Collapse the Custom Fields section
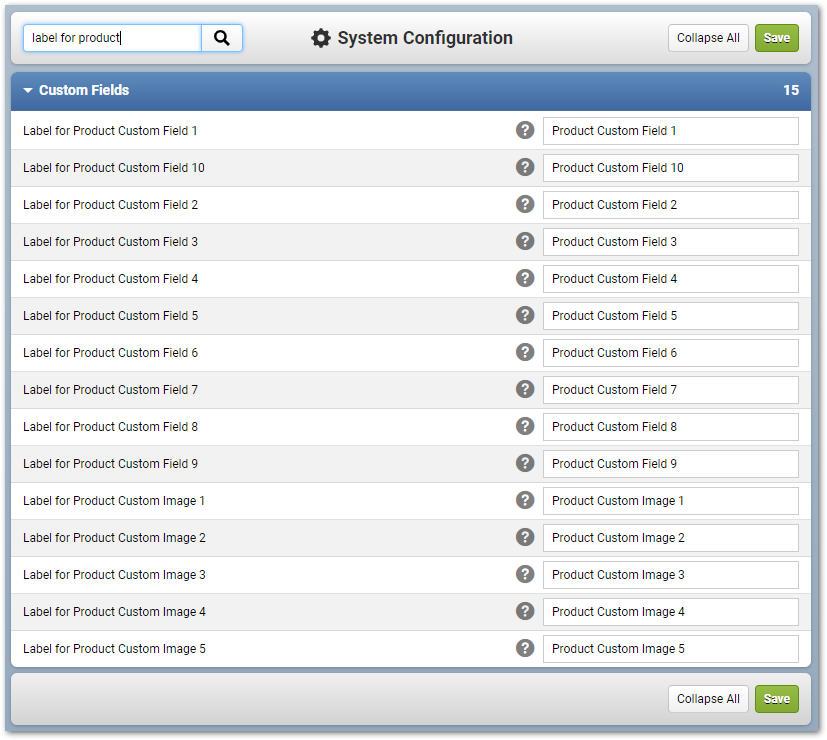The height and width of the screenshot is (740, 827). [x=28, y=90]
